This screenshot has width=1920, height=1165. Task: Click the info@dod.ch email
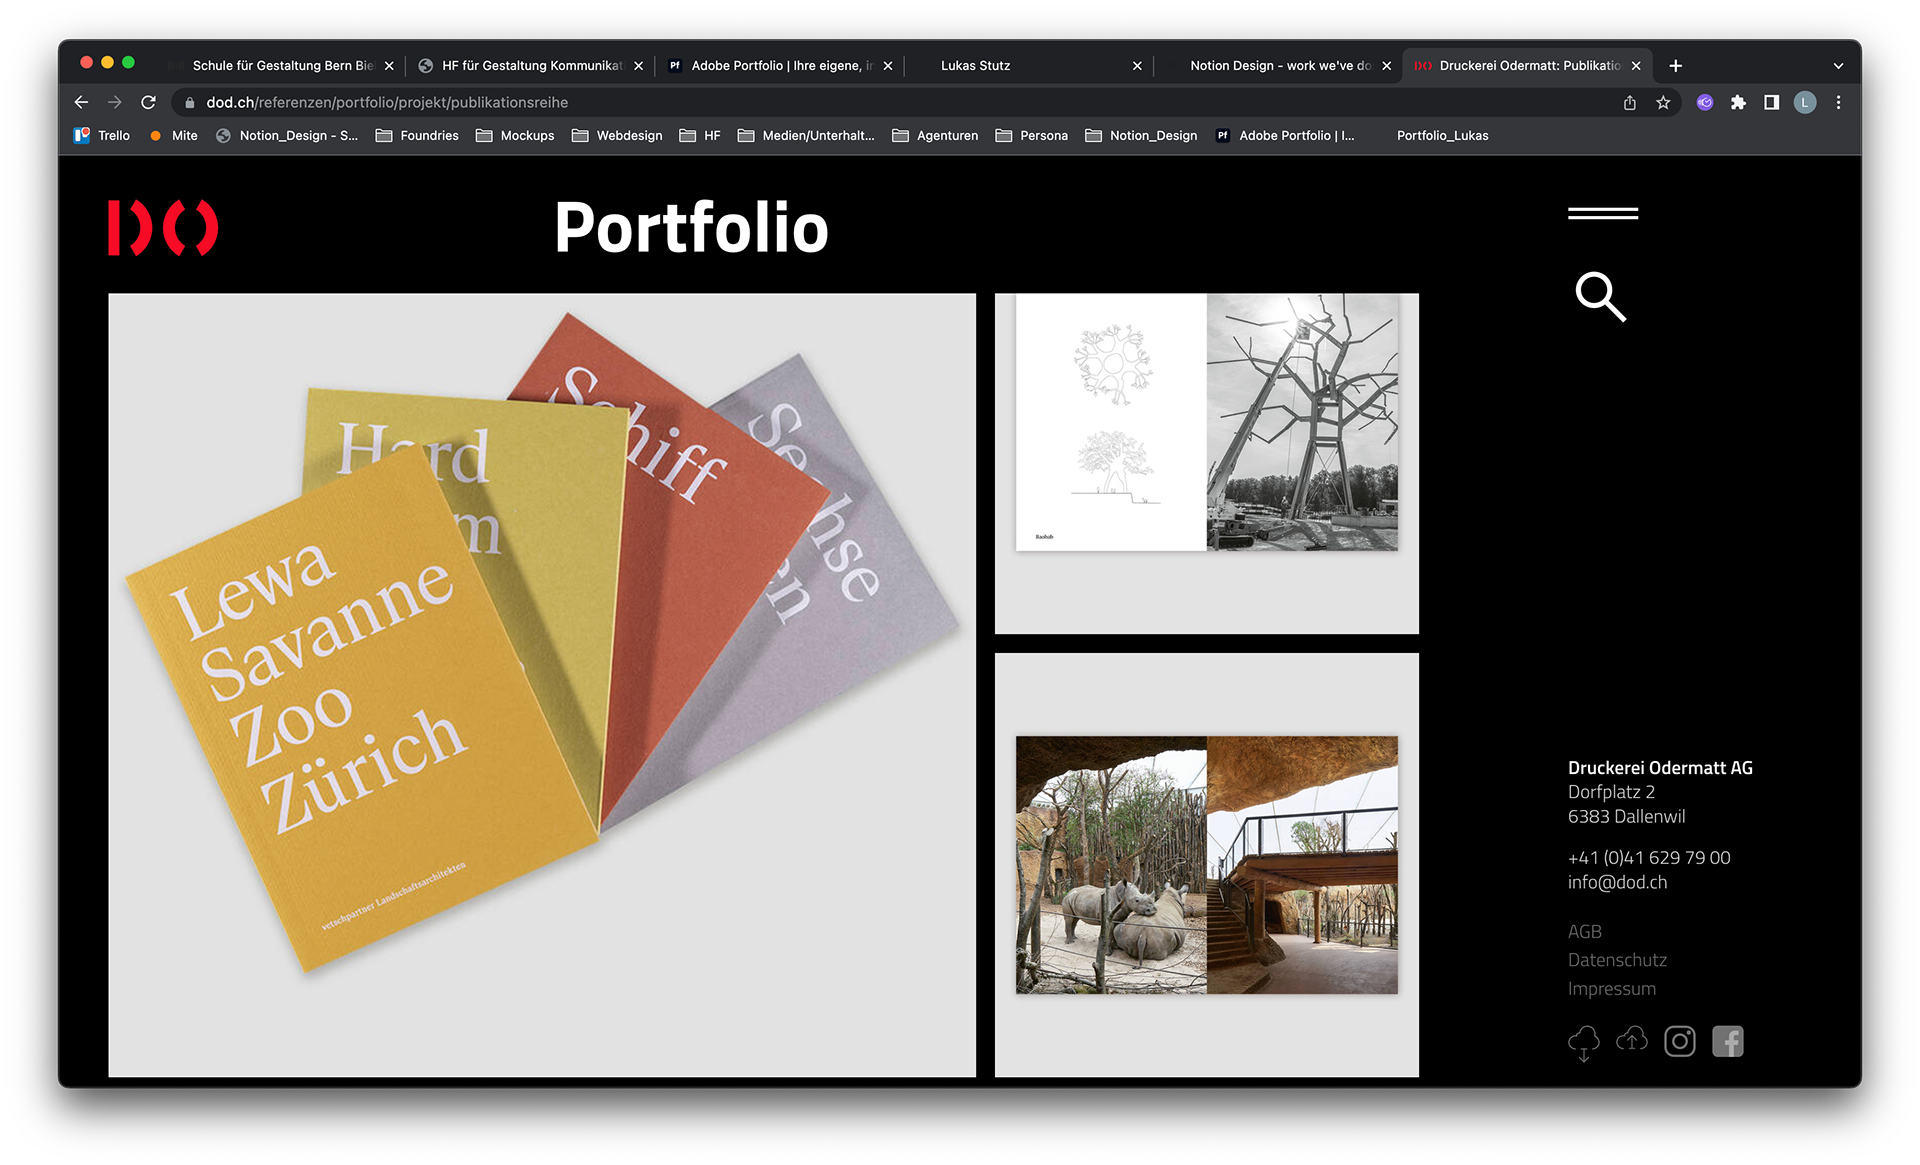pyautogui.click(x=1617, y=882)
